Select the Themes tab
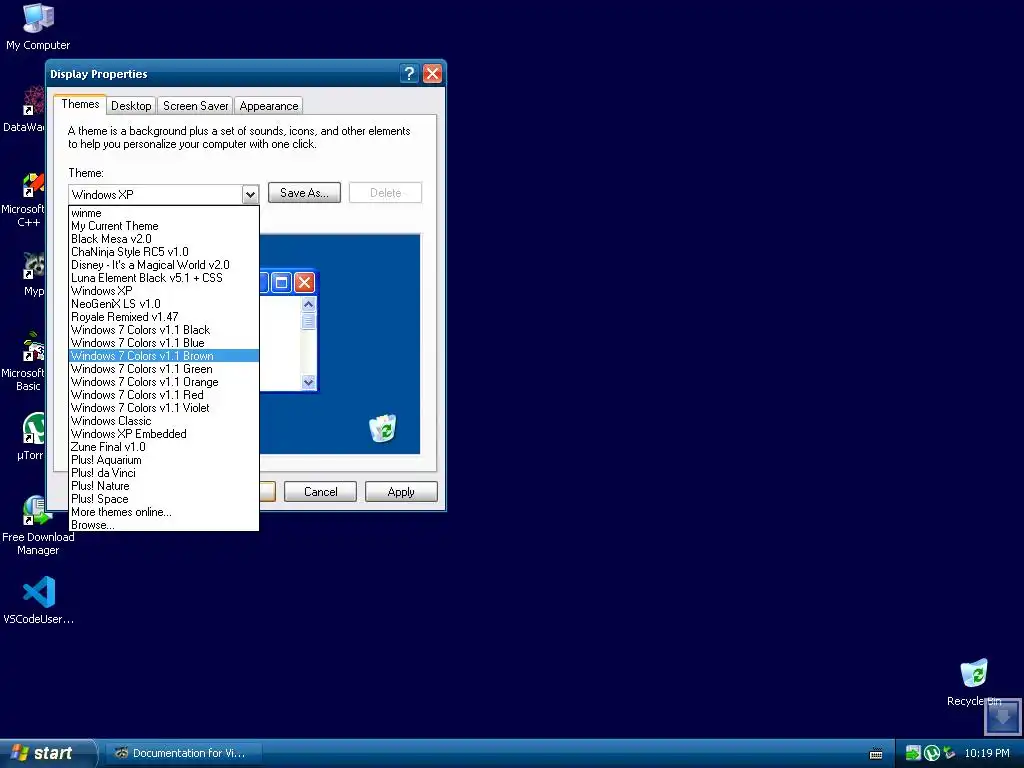This screenshot has height=768, width=1024. (x=80, y=104)
